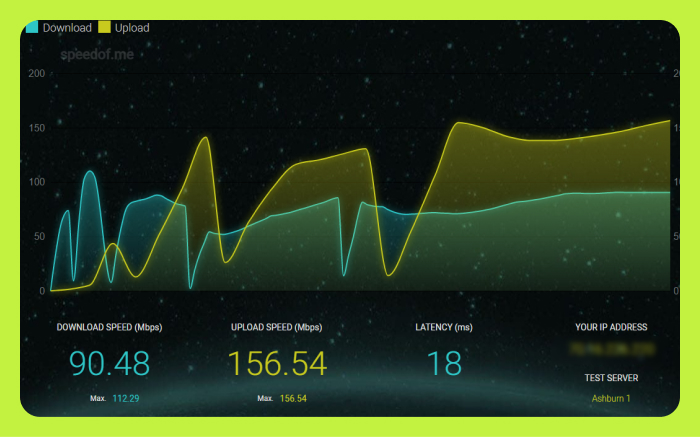Toggle the Upload series via legend label
700x437 pixels.
132,28
